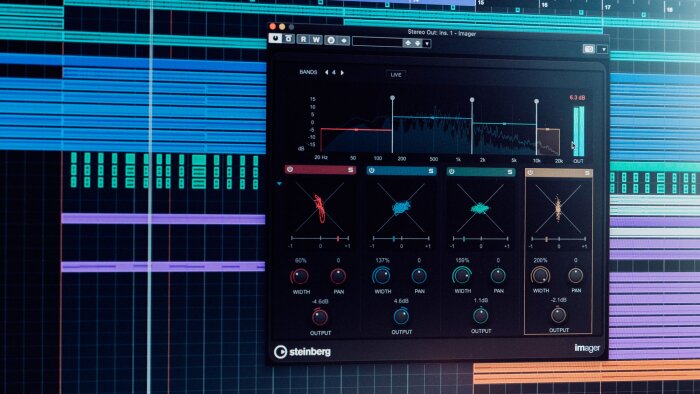Image resolution: width=700 pixels, height=394 pixels.
Task: Click the Write automation W button
Action: (316, 39)
